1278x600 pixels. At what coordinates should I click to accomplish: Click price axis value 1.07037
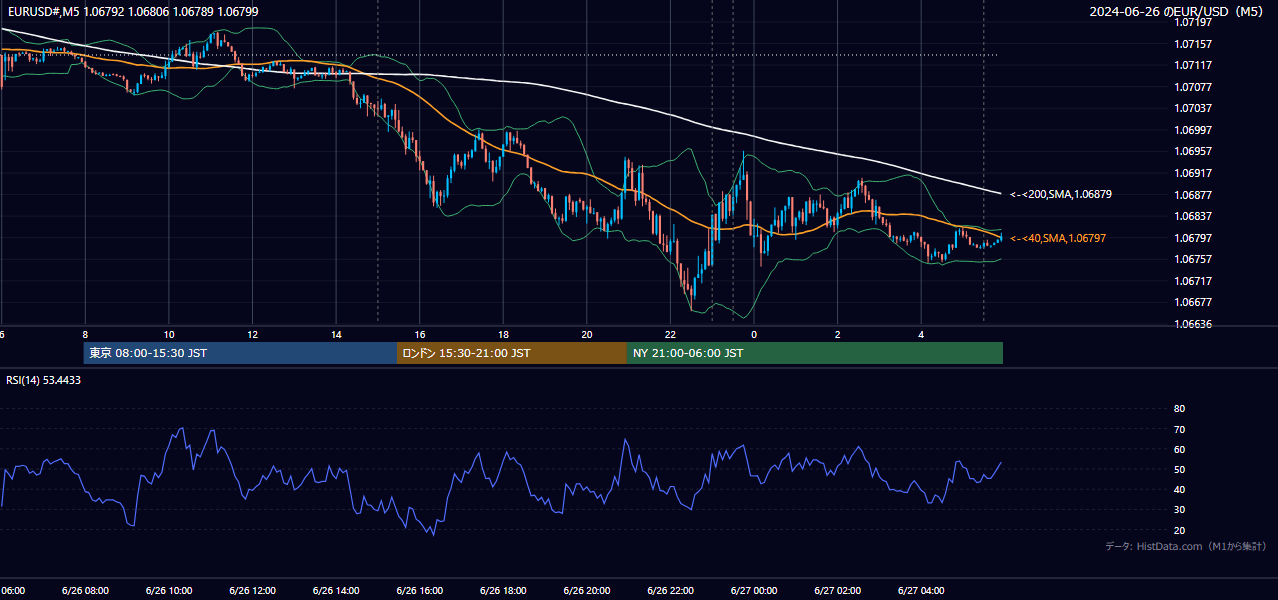1192,108
